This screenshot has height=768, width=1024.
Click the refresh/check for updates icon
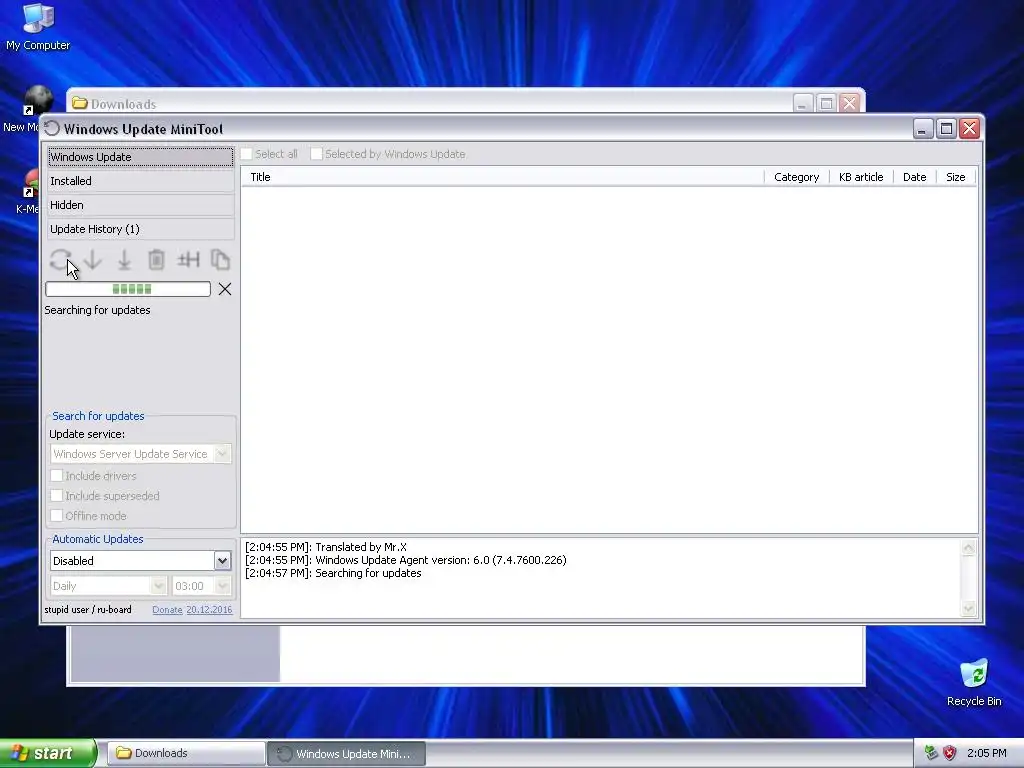61,260
